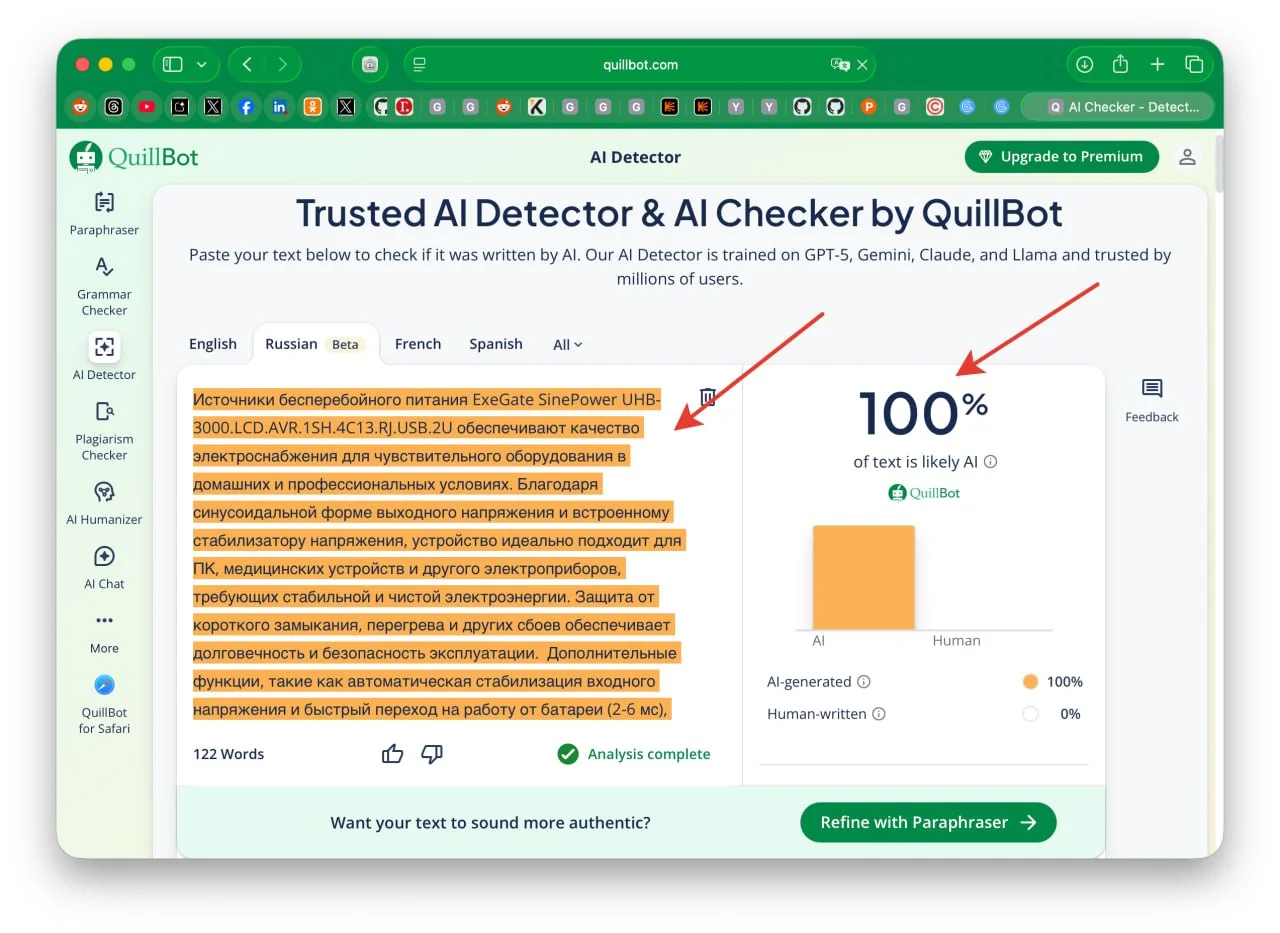Show More tools in the sidebar
The image size is (1280, 933).
[x=104, y=622]
